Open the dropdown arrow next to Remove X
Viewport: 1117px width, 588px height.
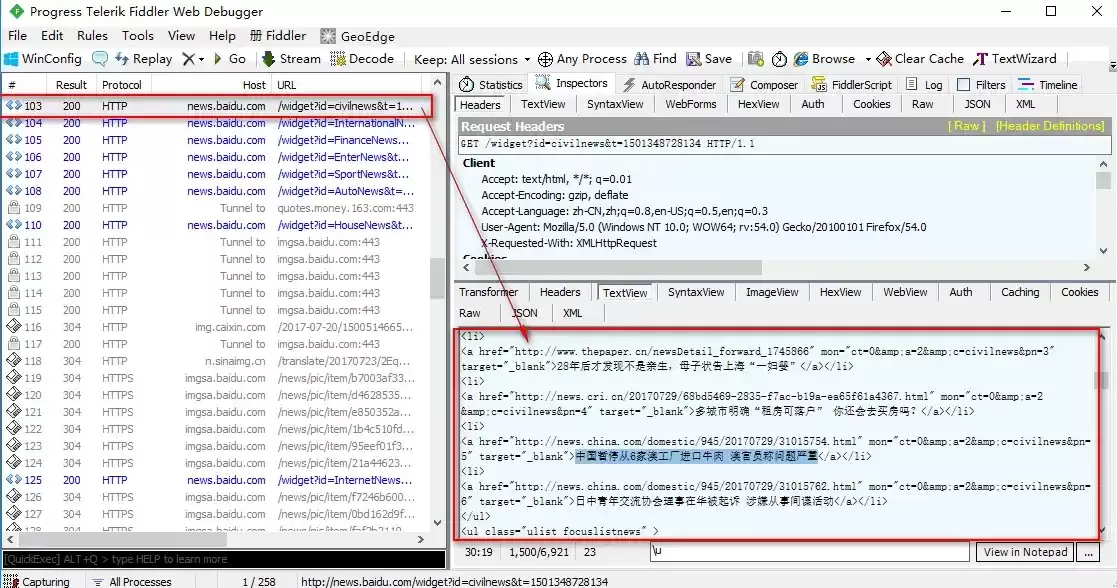tap(202, 59)
